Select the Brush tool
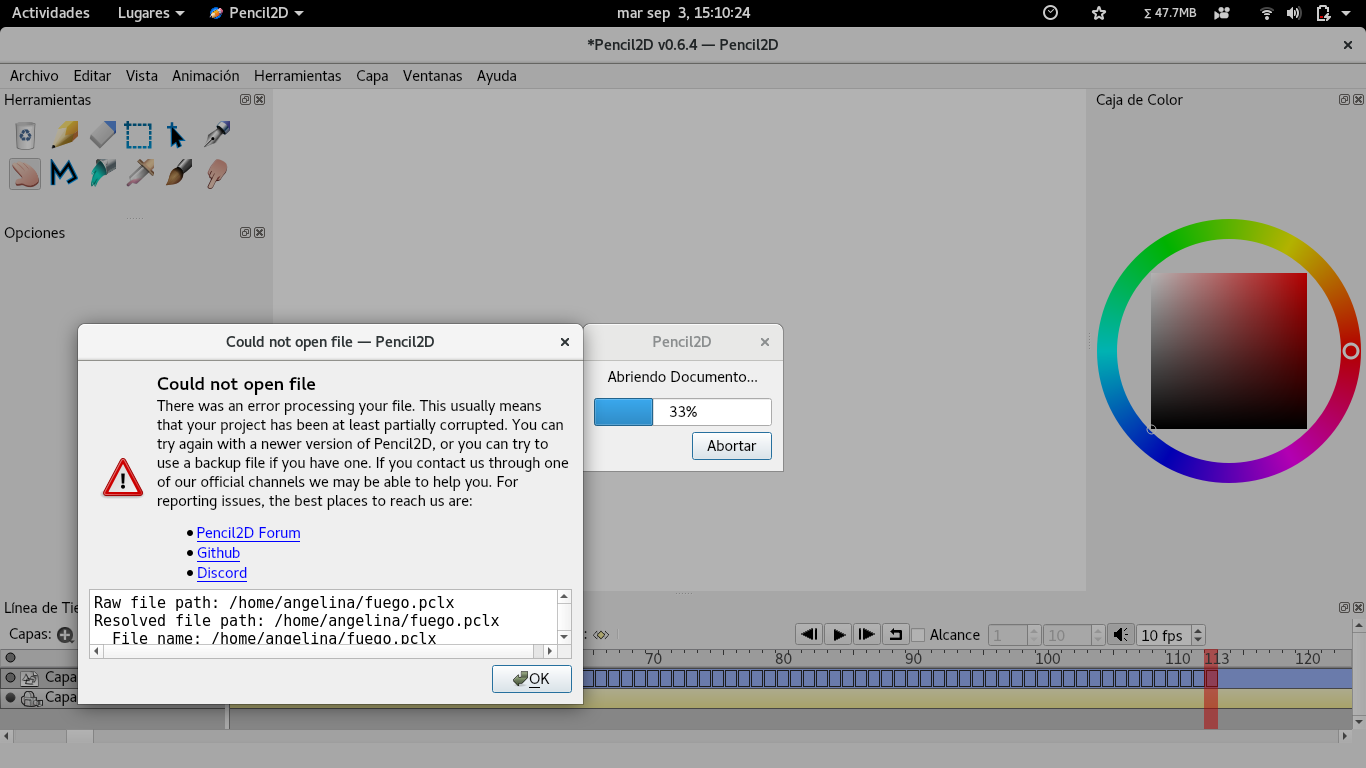 coord(177,173)
